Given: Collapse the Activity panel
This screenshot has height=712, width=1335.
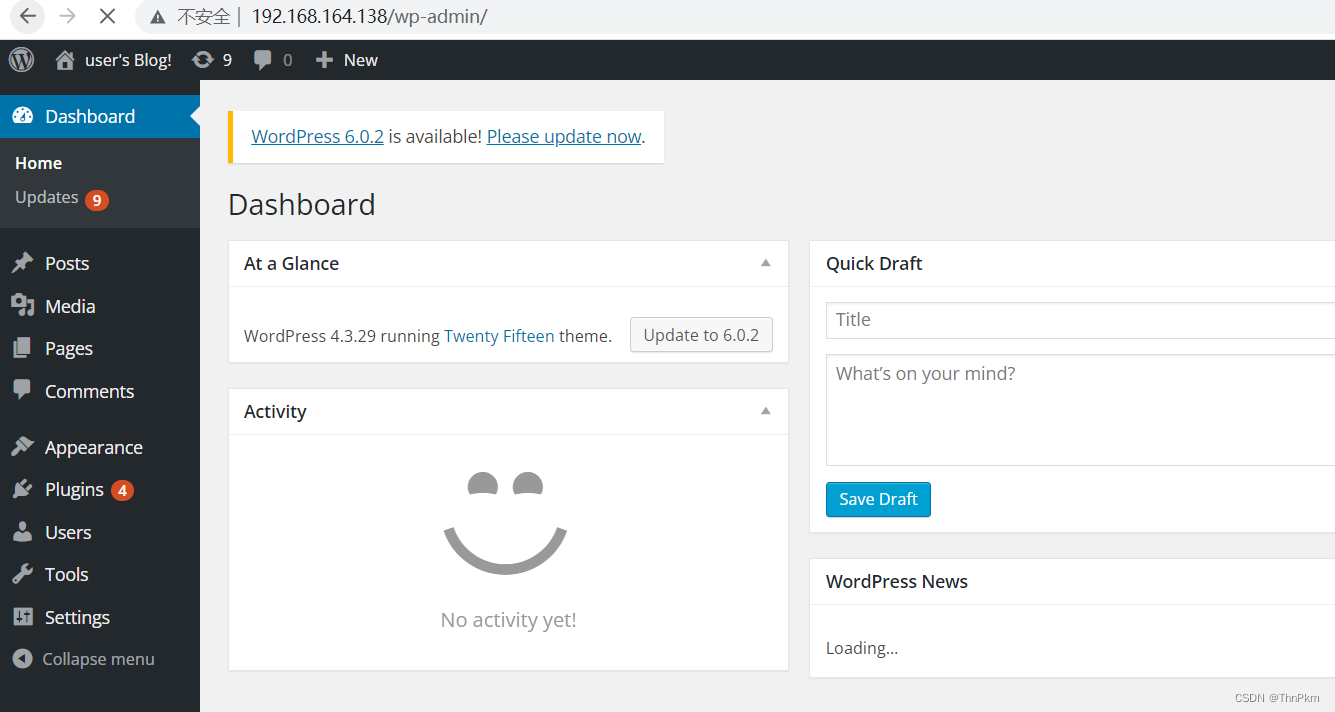Looking at the screenshot, I should [x=765, y=411].
